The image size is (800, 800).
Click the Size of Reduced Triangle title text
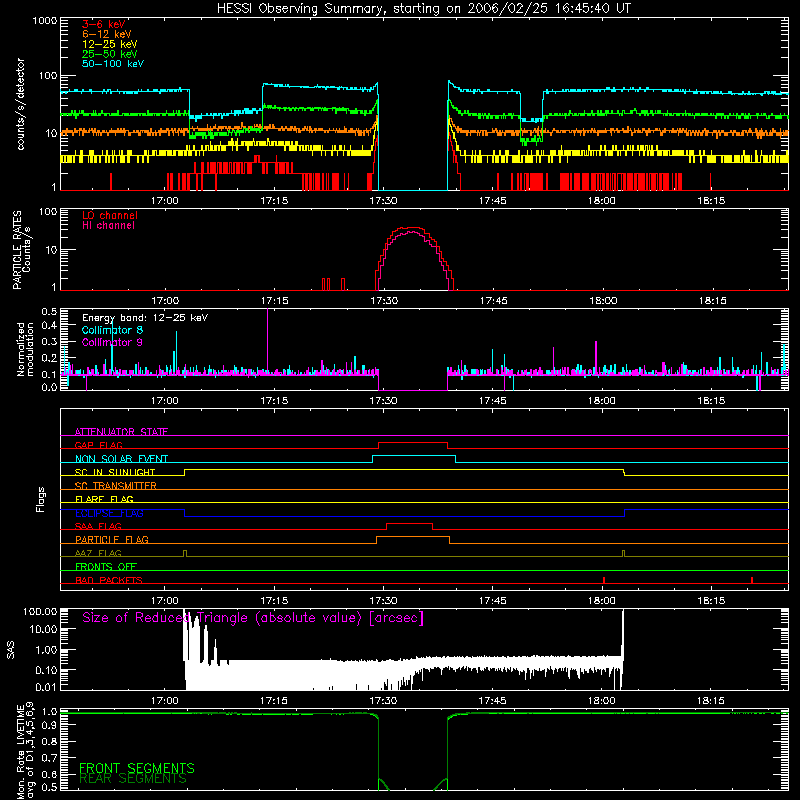click(x=253, y=618)
